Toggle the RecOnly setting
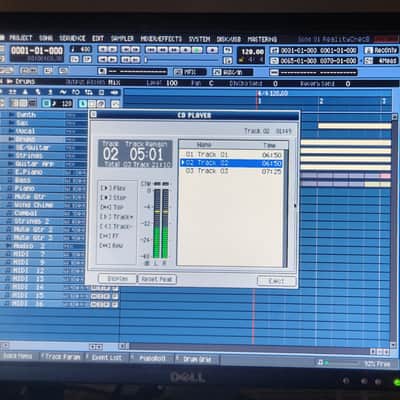The image size is (400, 400). click(381, 50)
